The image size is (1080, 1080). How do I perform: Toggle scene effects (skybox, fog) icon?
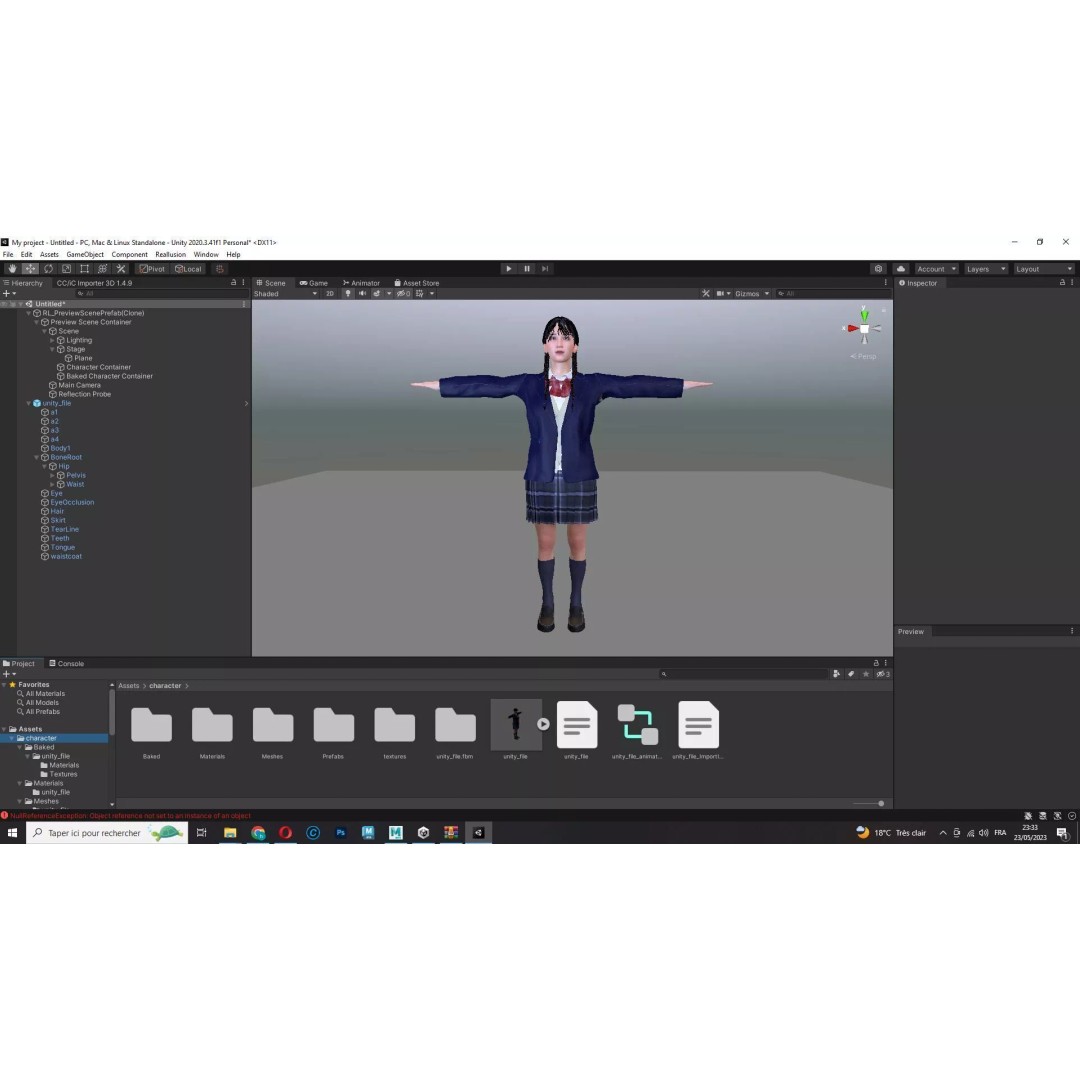[377, 293]
